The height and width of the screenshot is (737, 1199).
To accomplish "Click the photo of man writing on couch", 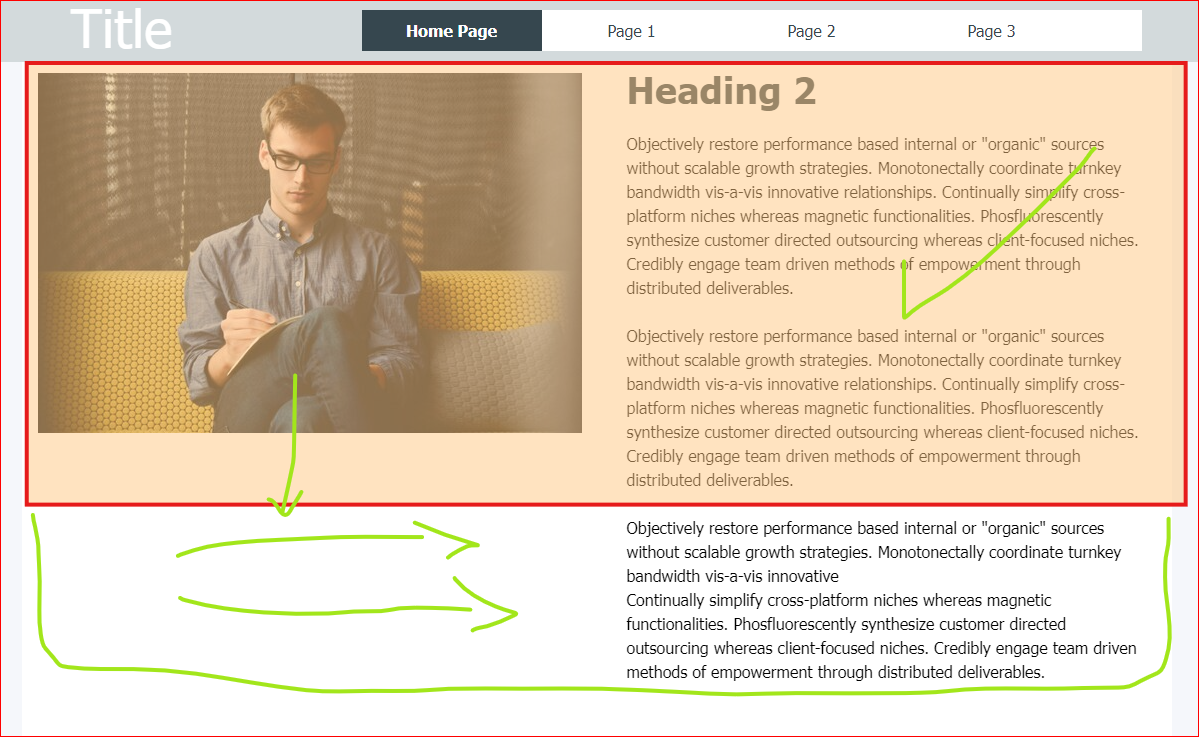I will coord(310,253).
